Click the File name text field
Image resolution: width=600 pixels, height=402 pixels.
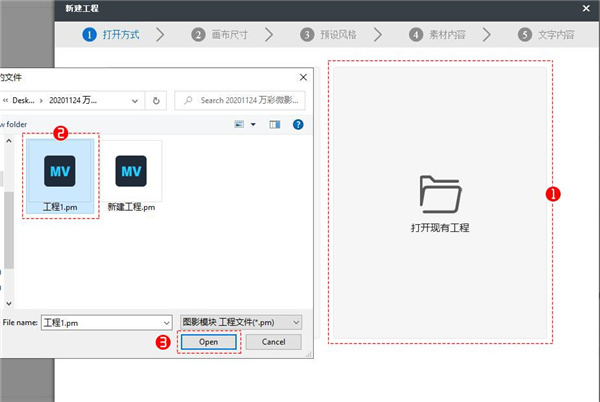click(108, 322)
